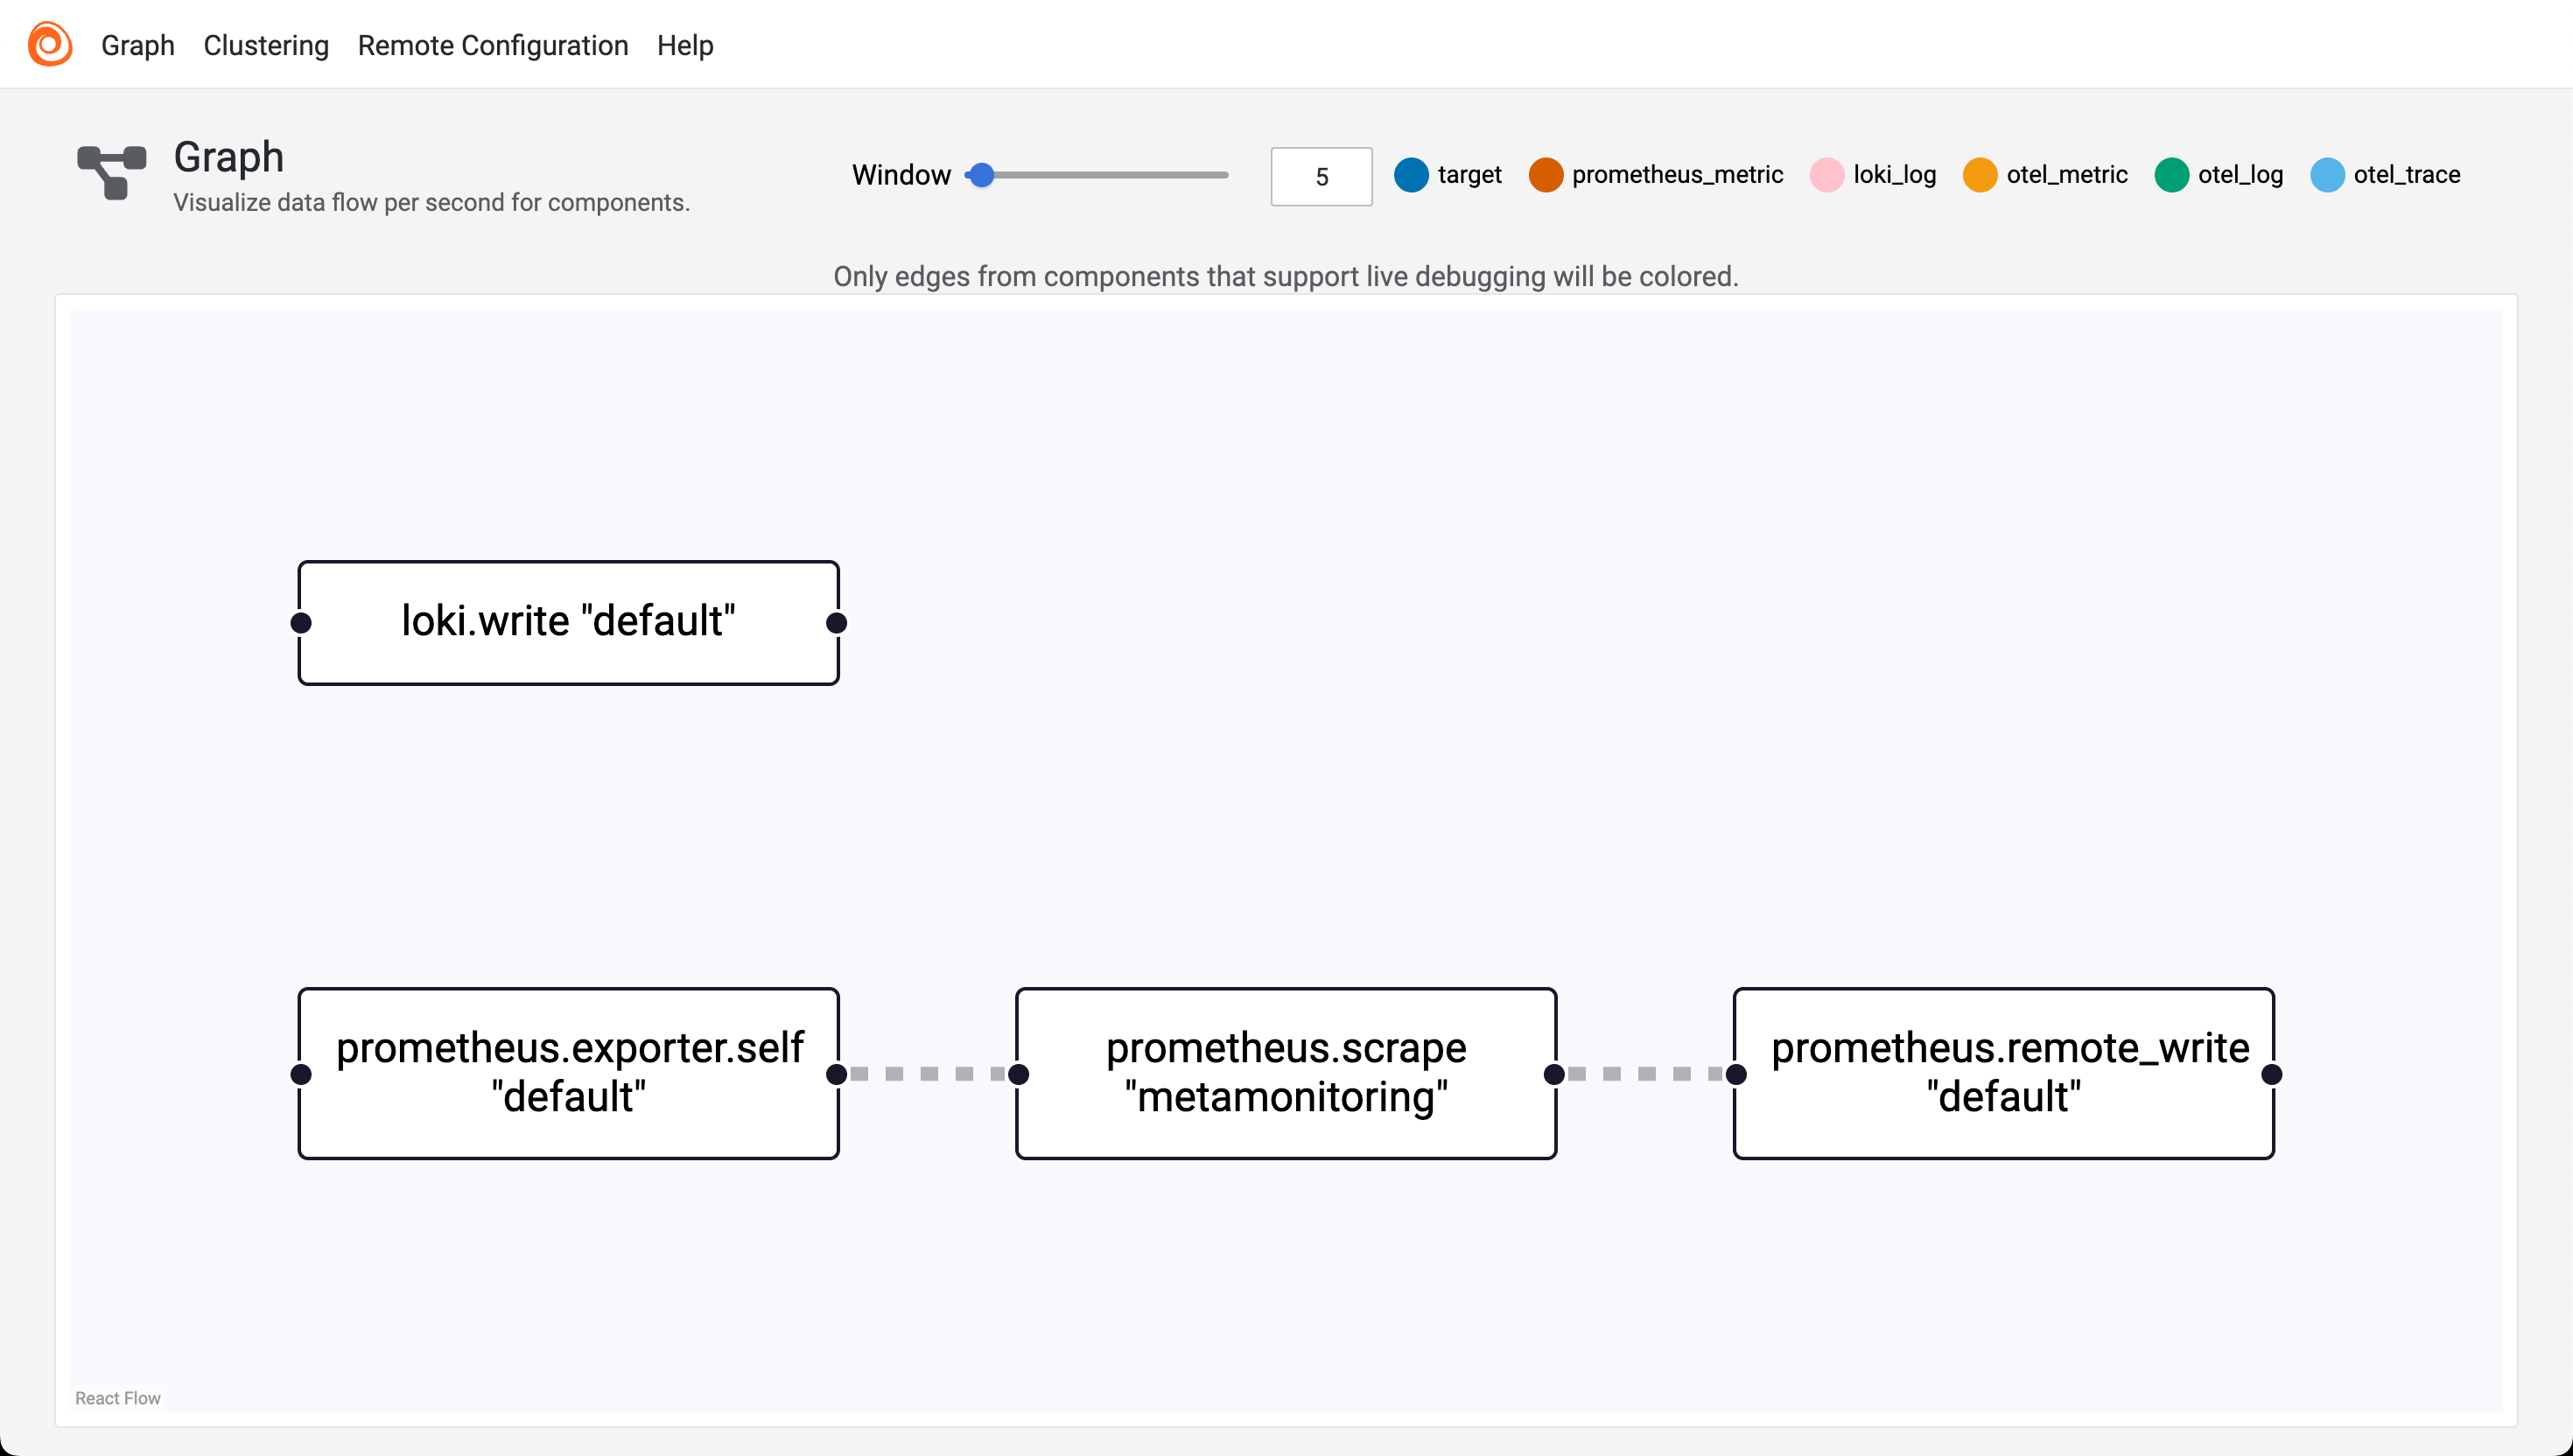Click the "otel_trace" legend label
This screenshot has height=1456, width=2573.
coord(2406,175)
